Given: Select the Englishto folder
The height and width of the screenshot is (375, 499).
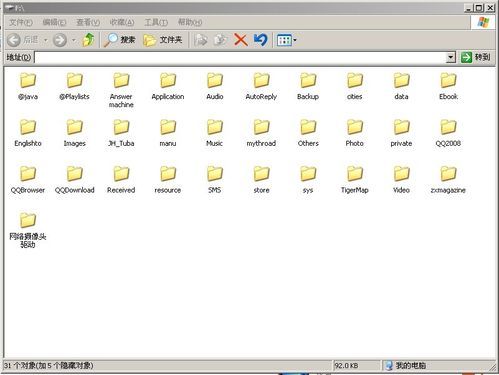Looking at the screenshot, I should tap(28, 133).
